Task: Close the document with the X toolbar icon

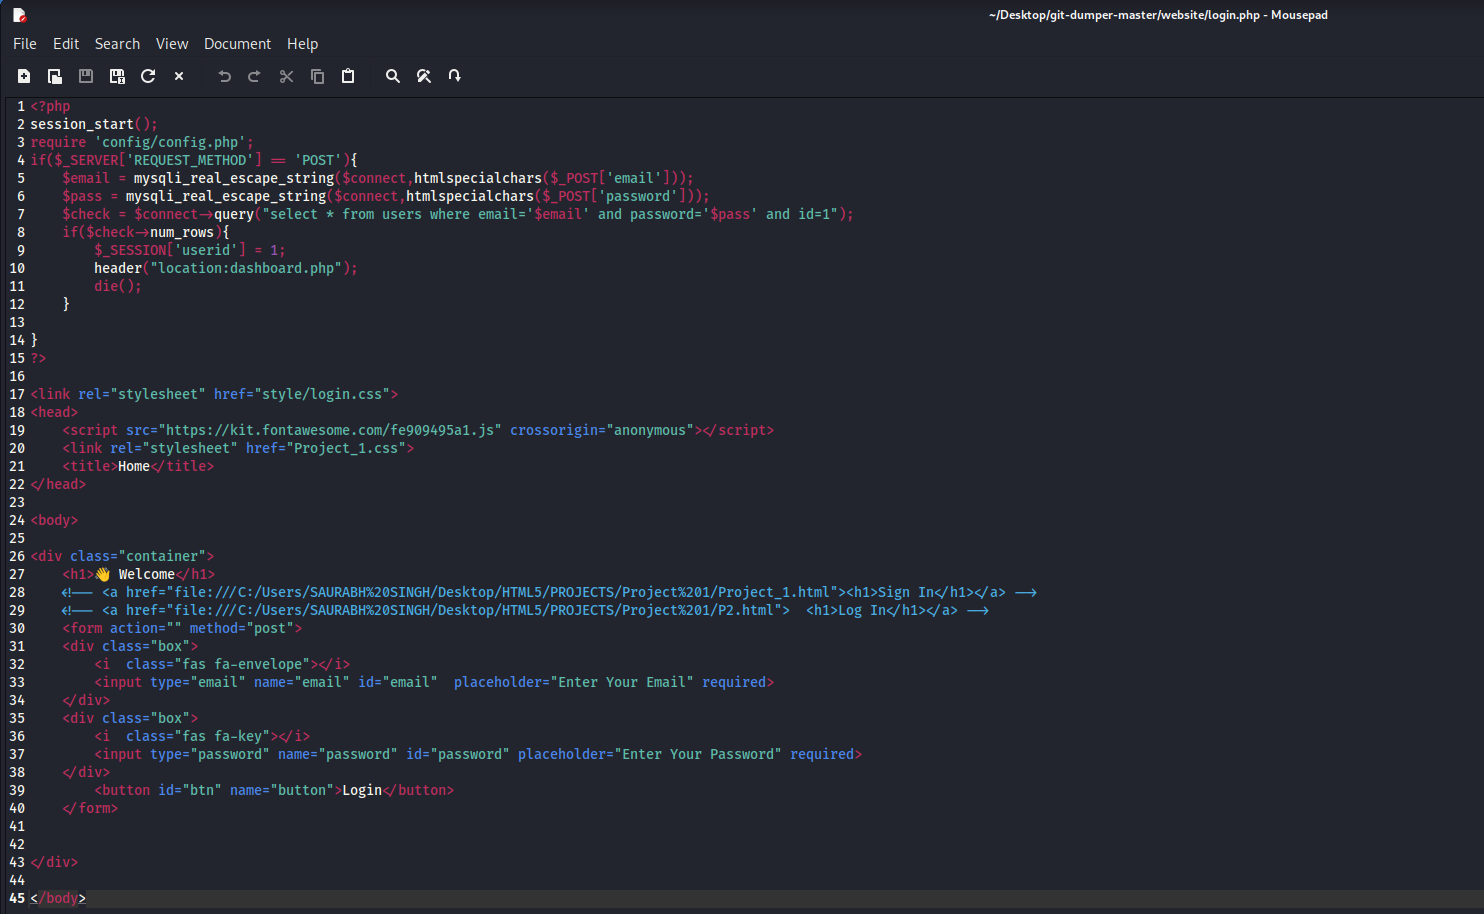Action: (179, 76)
